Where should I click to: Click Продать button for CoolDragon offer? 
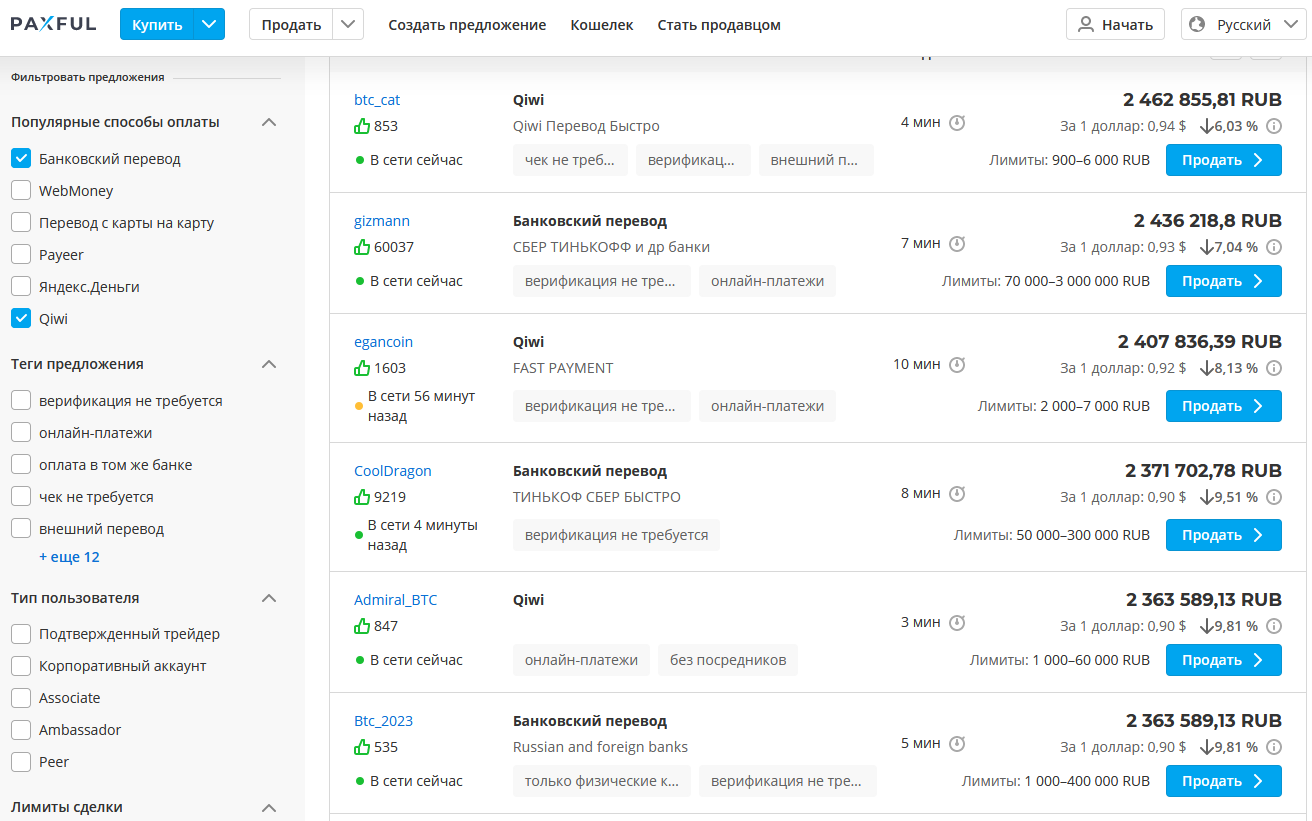(x=1223, y=535)
